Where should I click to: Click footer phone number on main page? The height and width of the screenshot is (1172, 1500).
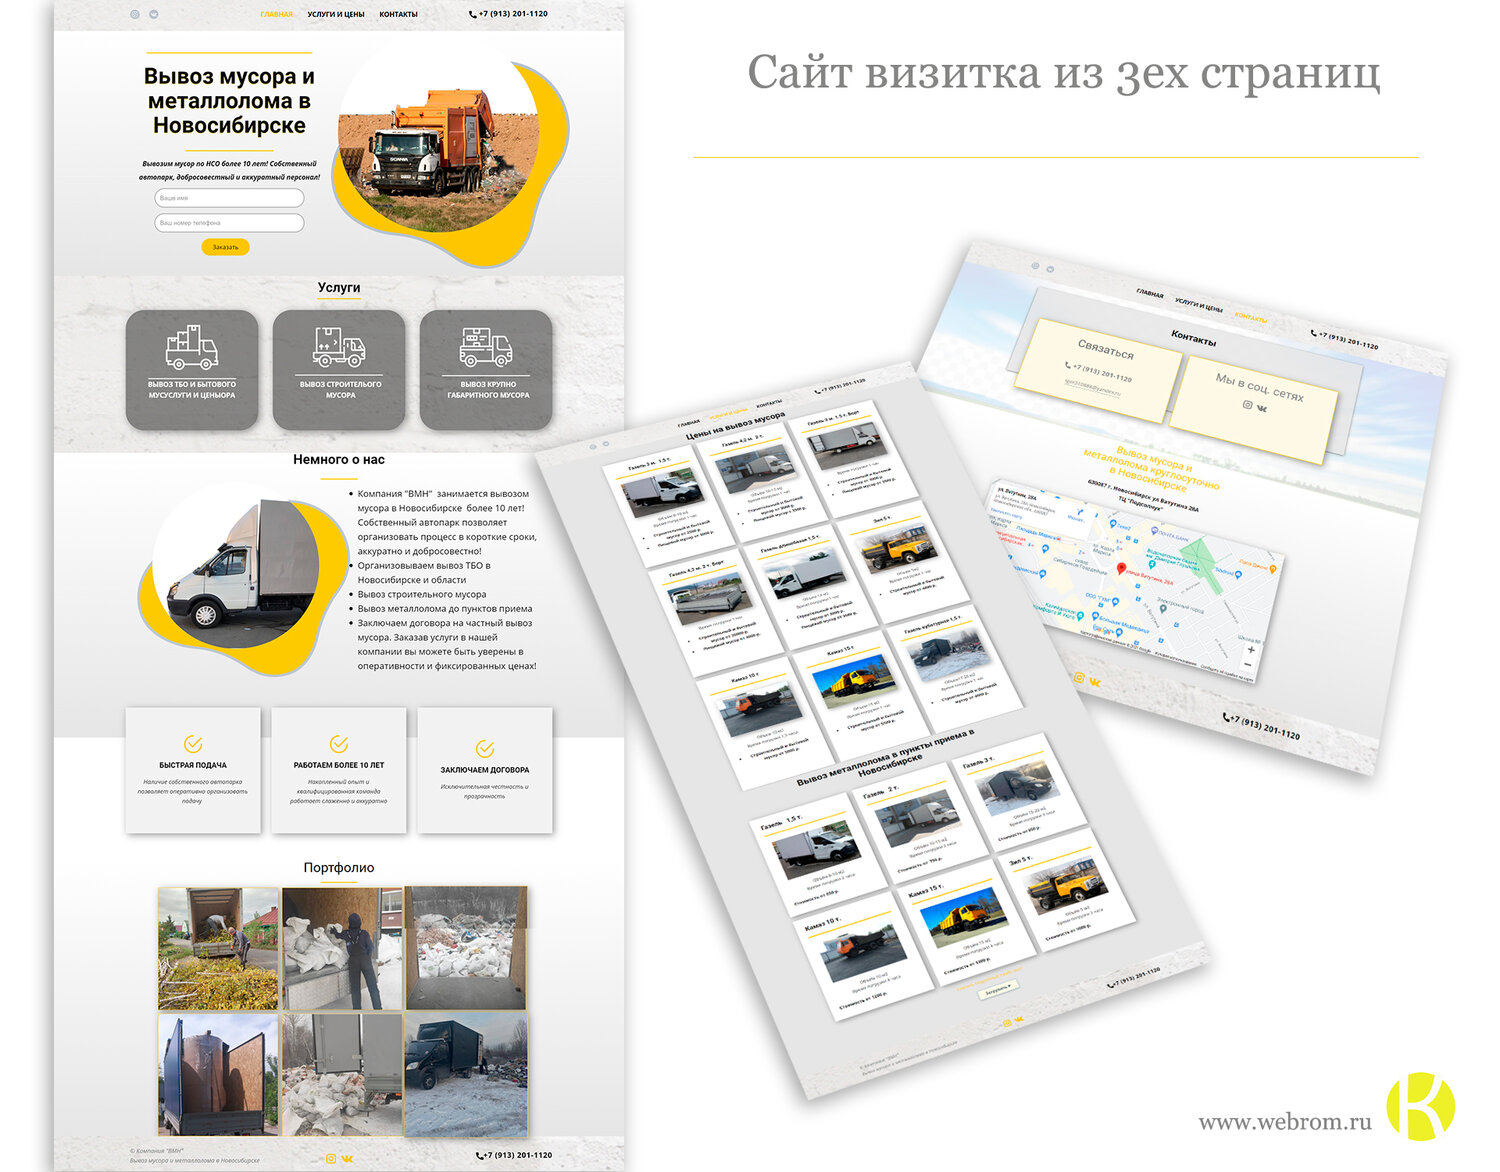point(515,1155)
